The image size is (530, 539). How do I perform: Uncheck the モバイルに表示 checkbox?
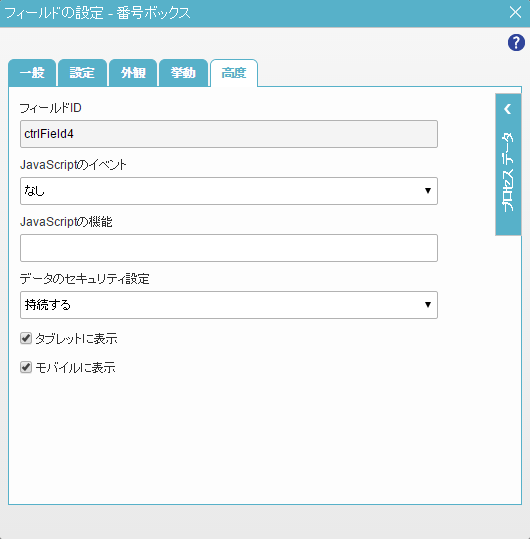[26, 367]
